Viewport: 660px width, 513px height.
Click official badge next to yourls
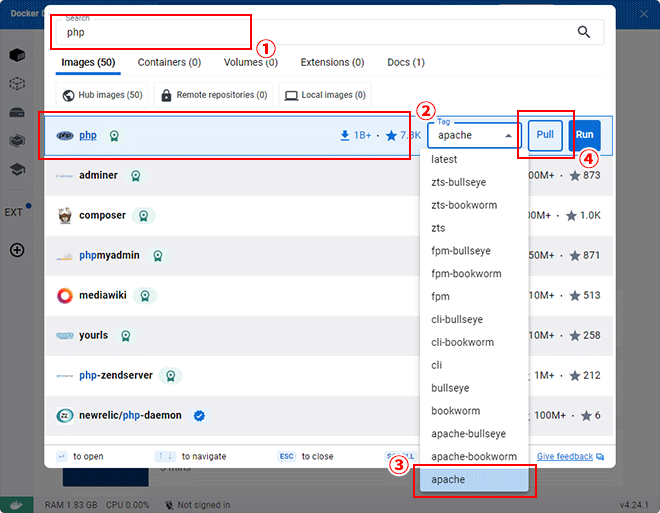(125, 335)
